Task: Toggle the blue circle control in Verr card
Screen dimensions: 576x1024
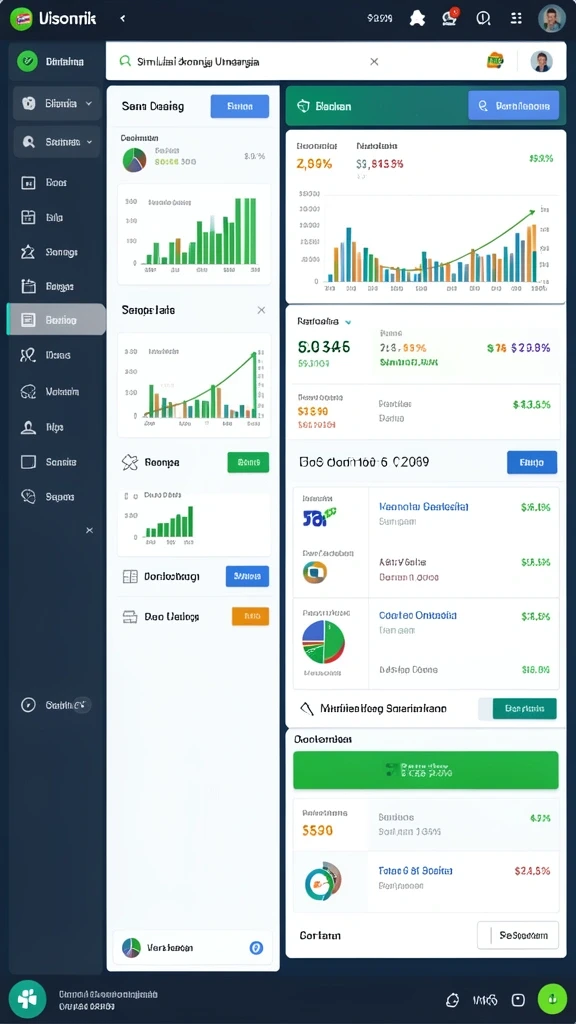Action: pos(257,948)
